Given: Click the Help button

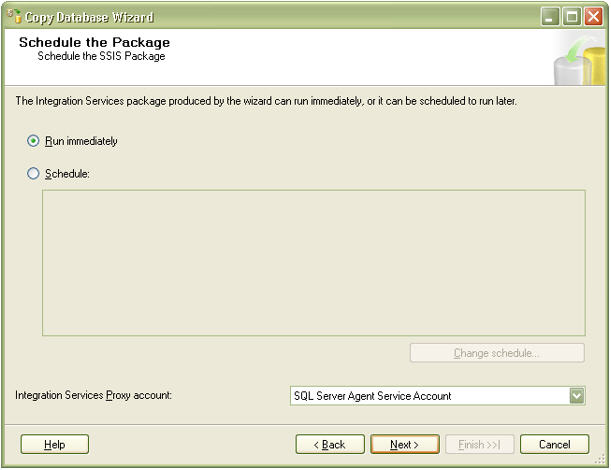Looking at the screenshot, I should pos(55,444).
